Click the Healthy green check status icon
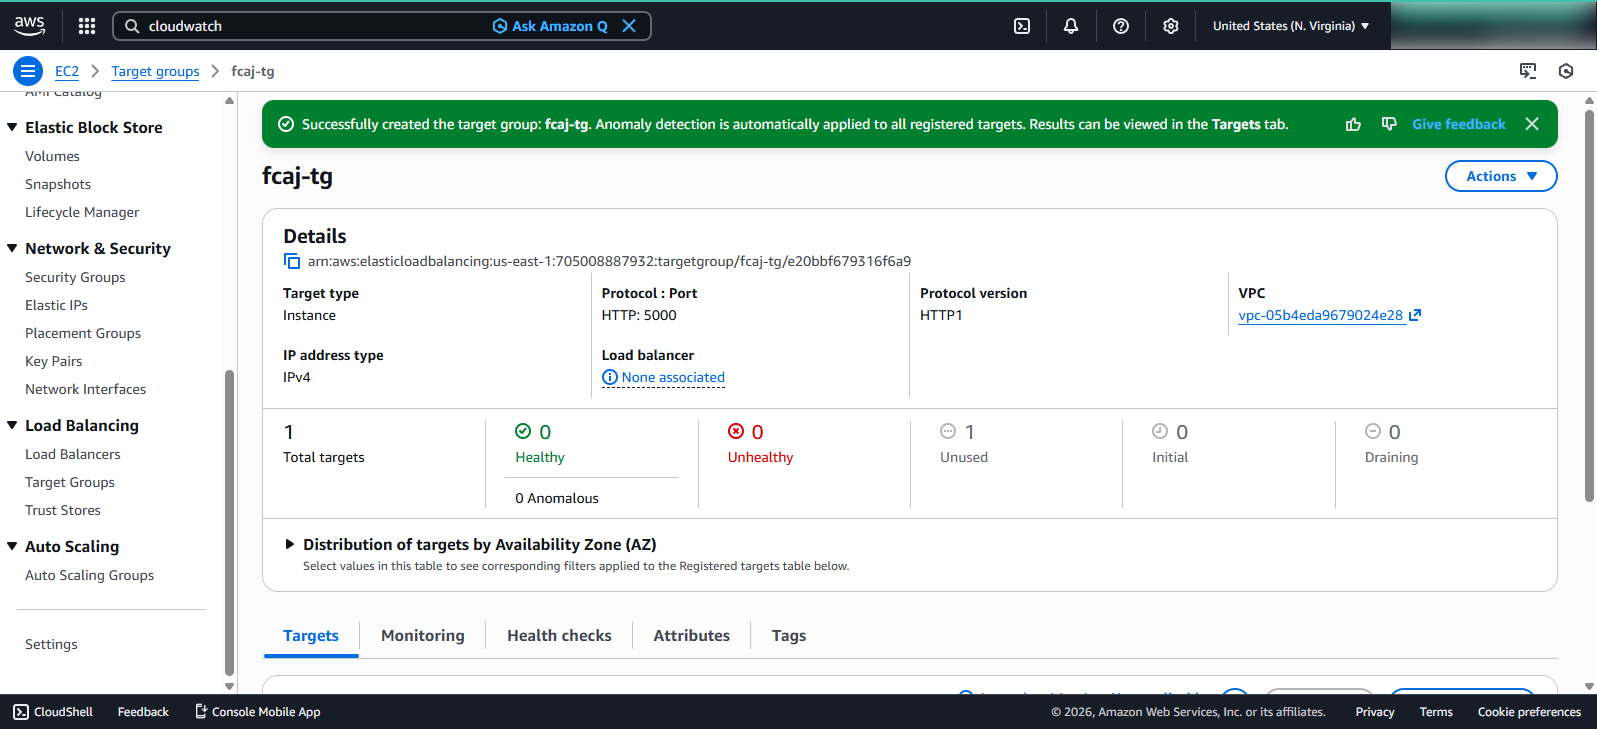1597x729 pixels. (x=523, y=431)
